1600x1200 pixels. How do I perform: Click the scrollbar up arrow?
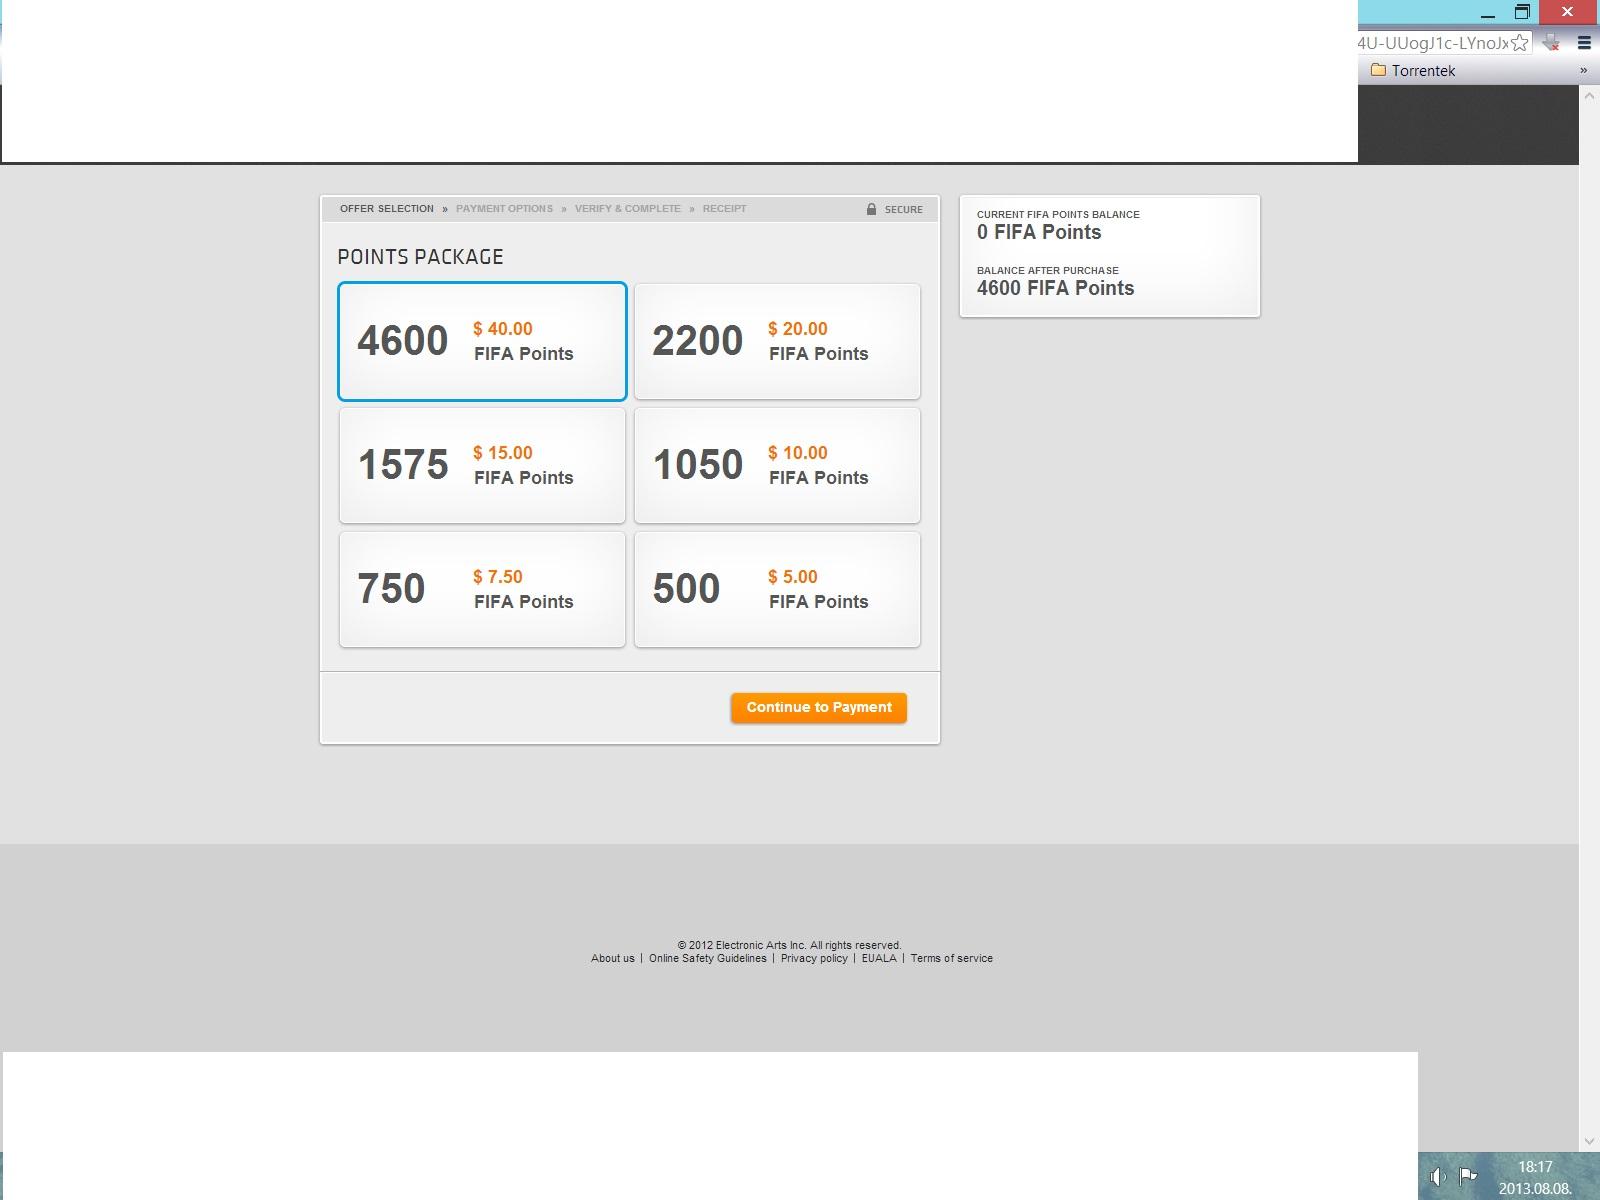[x=1589, y=96]
